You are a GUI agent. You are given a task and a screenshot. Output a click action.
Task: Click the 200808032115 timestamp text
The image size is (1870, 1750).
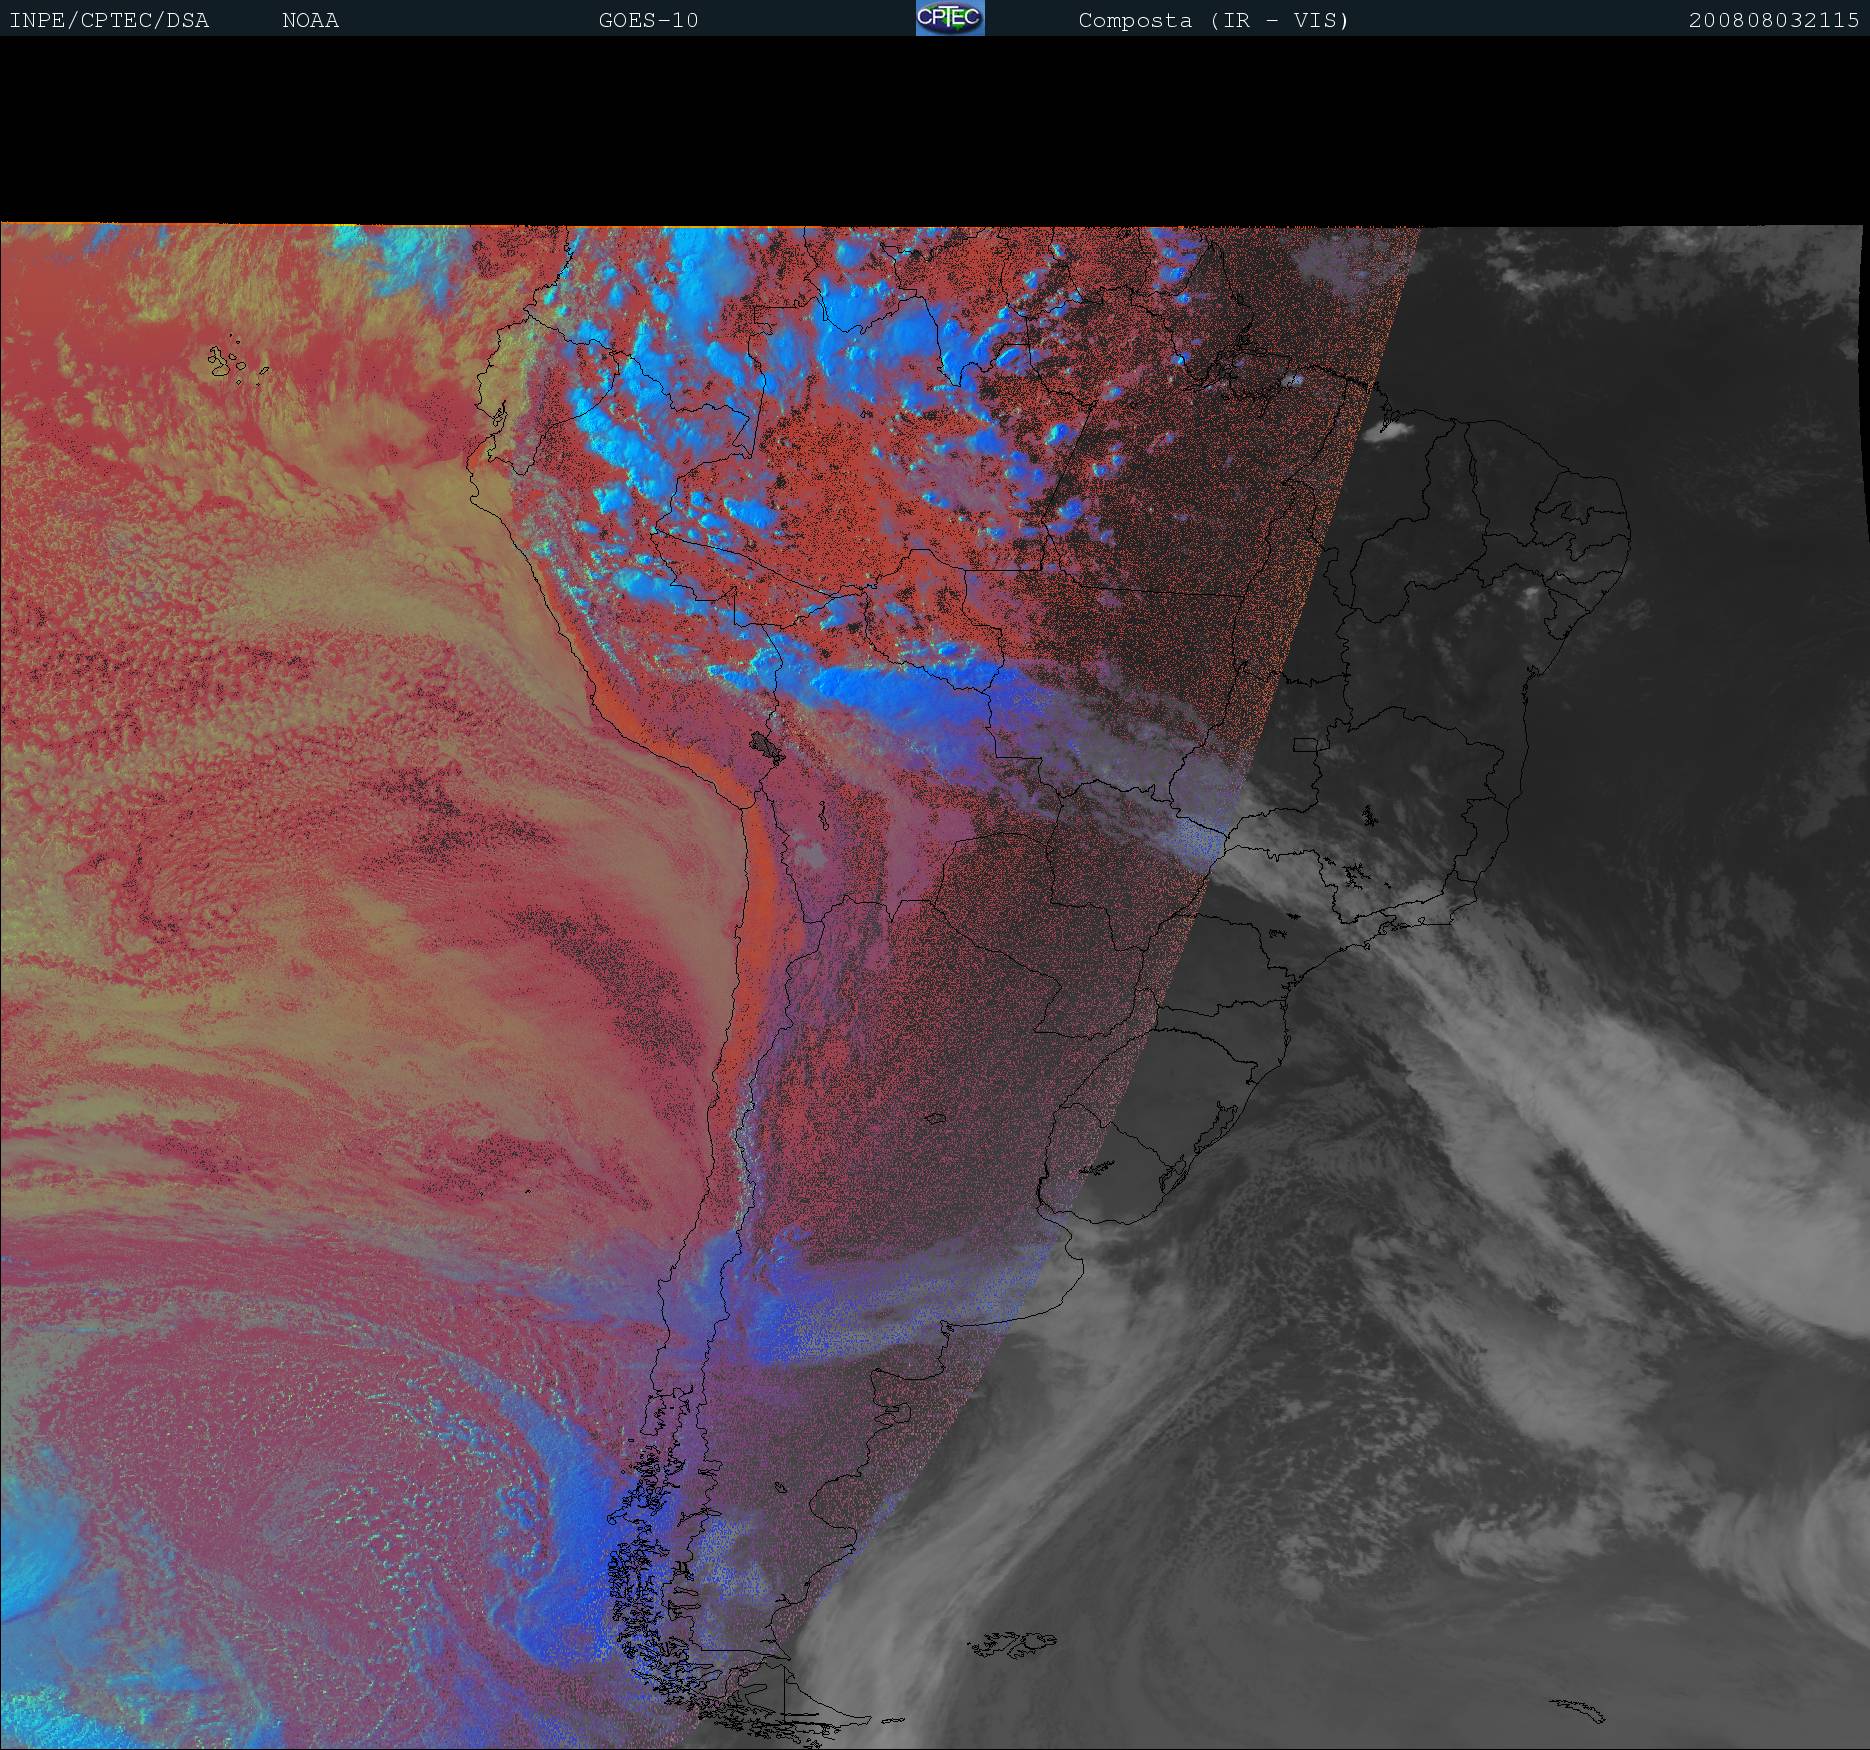pyautogui.click(x=1773, y=20)
